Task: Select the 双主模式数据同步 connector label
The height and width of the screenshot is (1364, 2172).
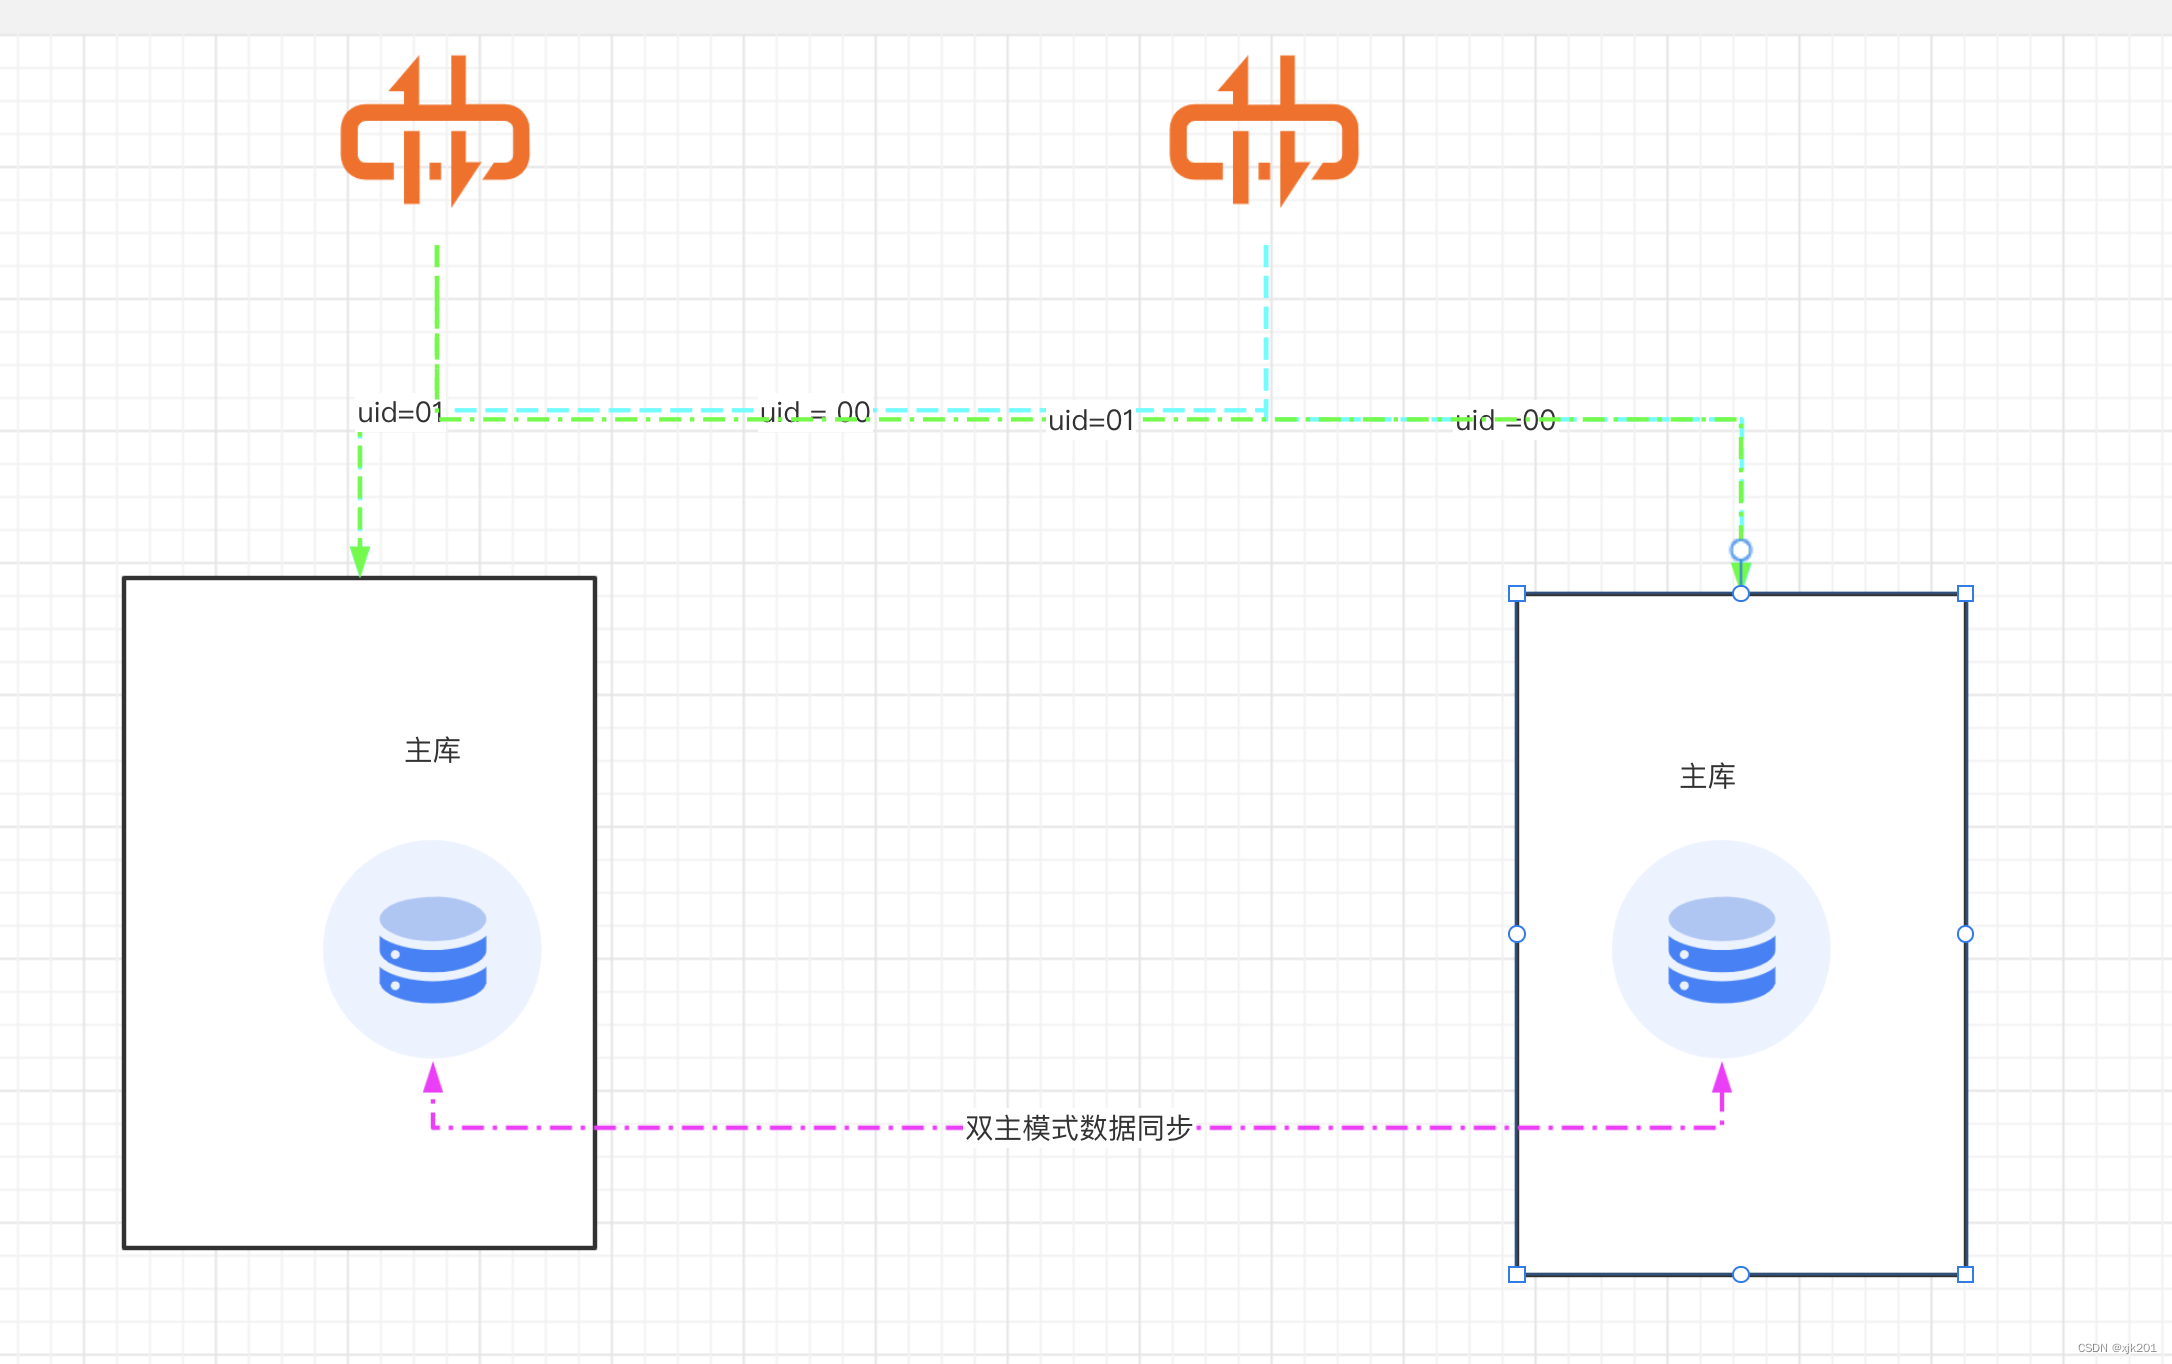Action: pyautogui.click(x=1078, y=1128)
